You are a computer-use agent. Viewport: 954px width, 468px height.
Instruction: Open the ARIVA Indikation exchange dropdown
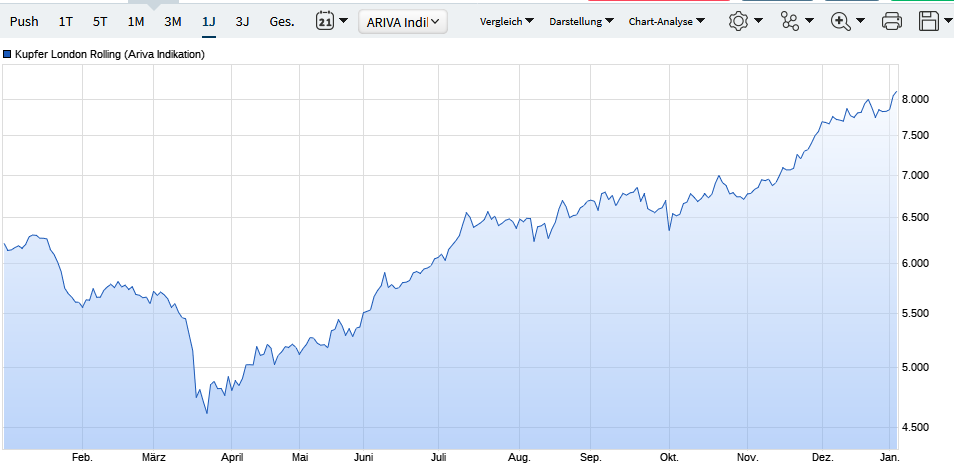[403, 22]
